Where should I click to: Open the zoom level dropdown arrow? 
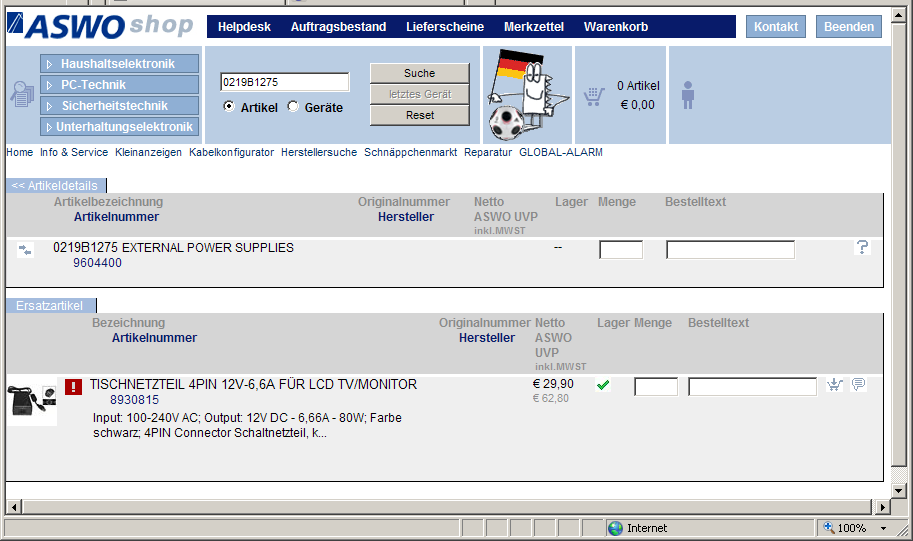pyautogui.click(x=883, y=528)
